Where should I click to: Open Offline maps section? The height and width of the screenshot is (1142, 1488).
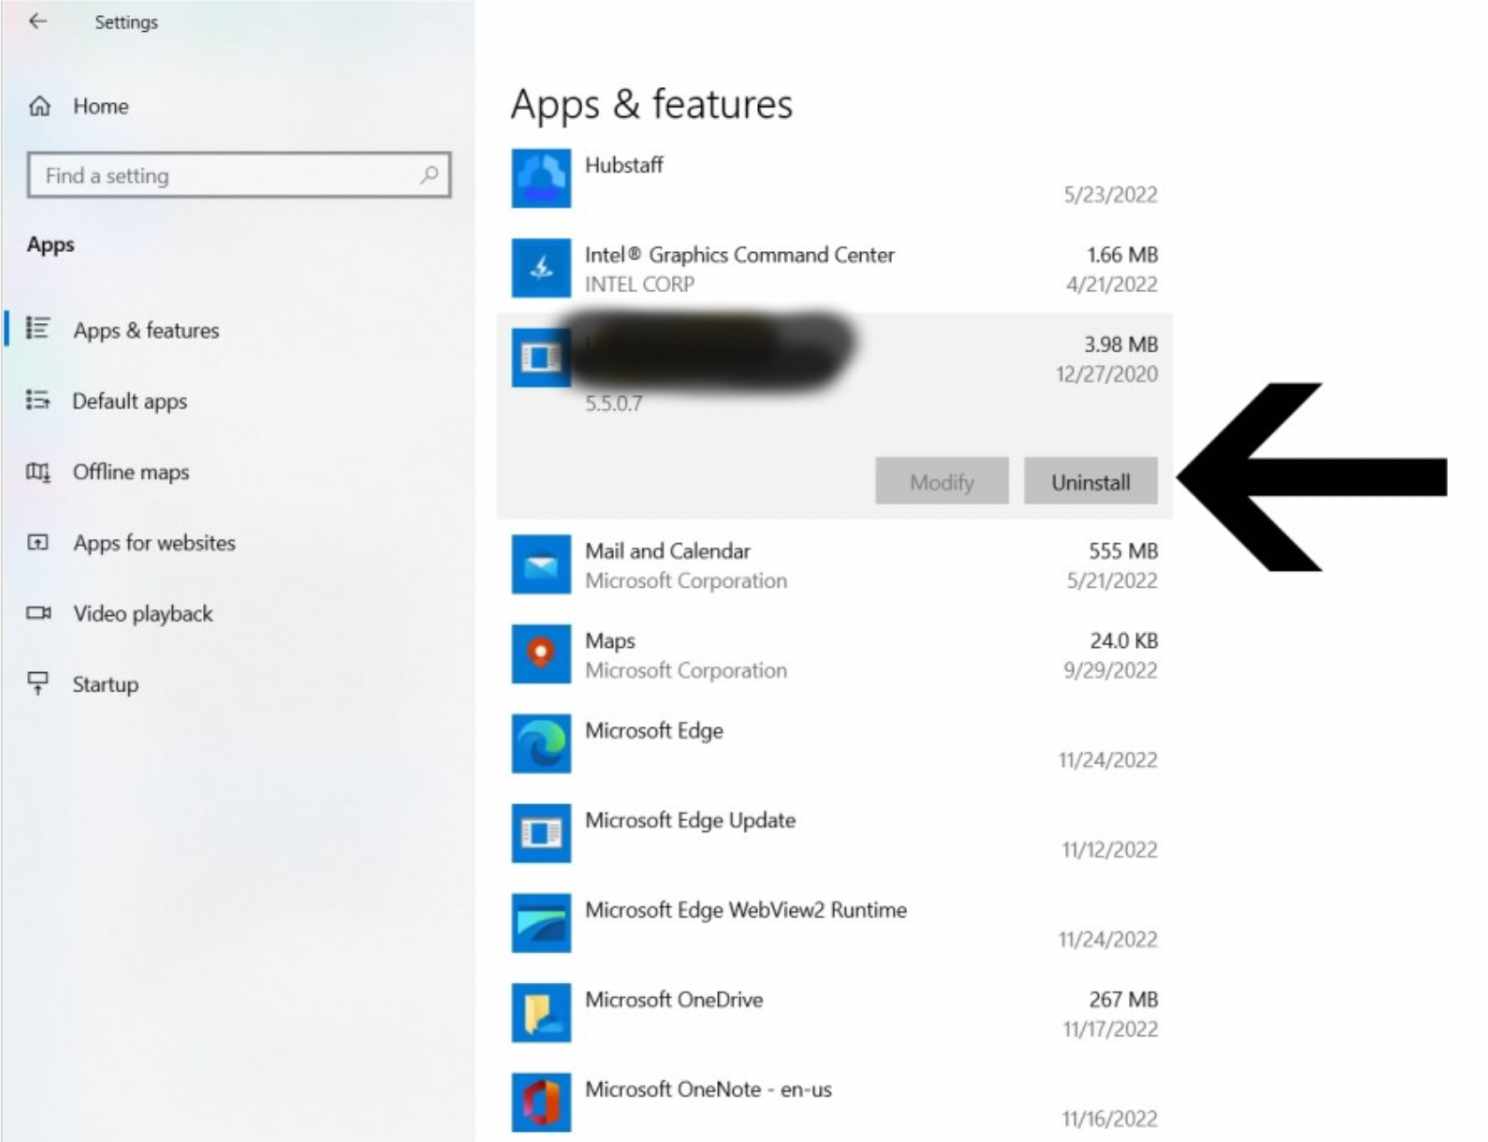(131, 472)
